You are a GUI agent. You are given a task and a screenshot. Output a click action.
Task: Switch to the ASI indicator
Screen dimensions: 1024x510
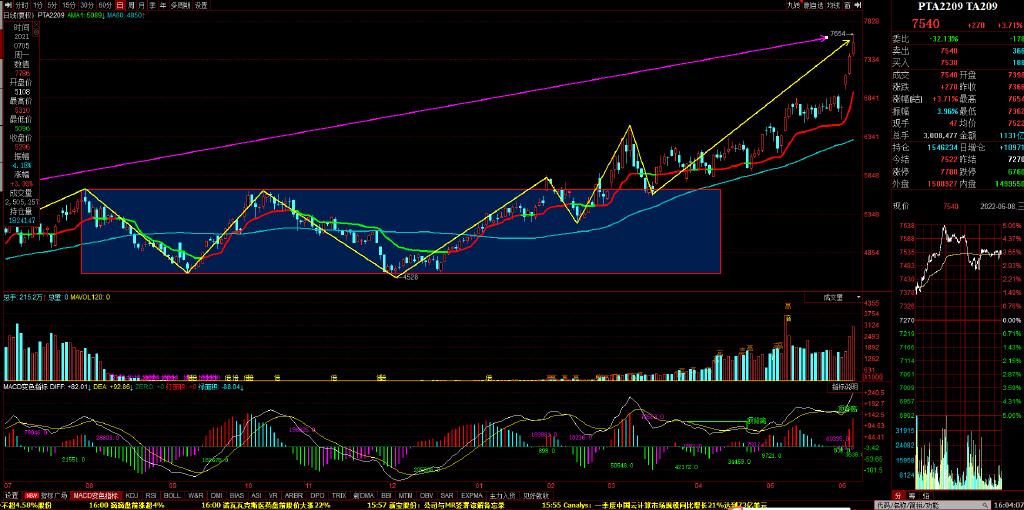256,496
